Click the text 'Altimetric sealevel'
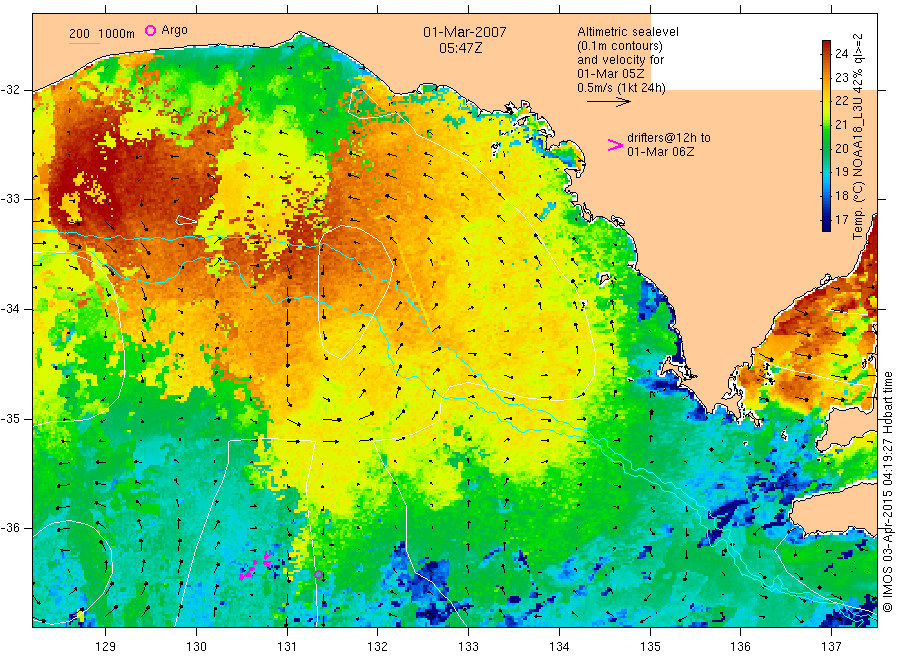This screenshot has width=900, height=660. [x=628, y=32]
